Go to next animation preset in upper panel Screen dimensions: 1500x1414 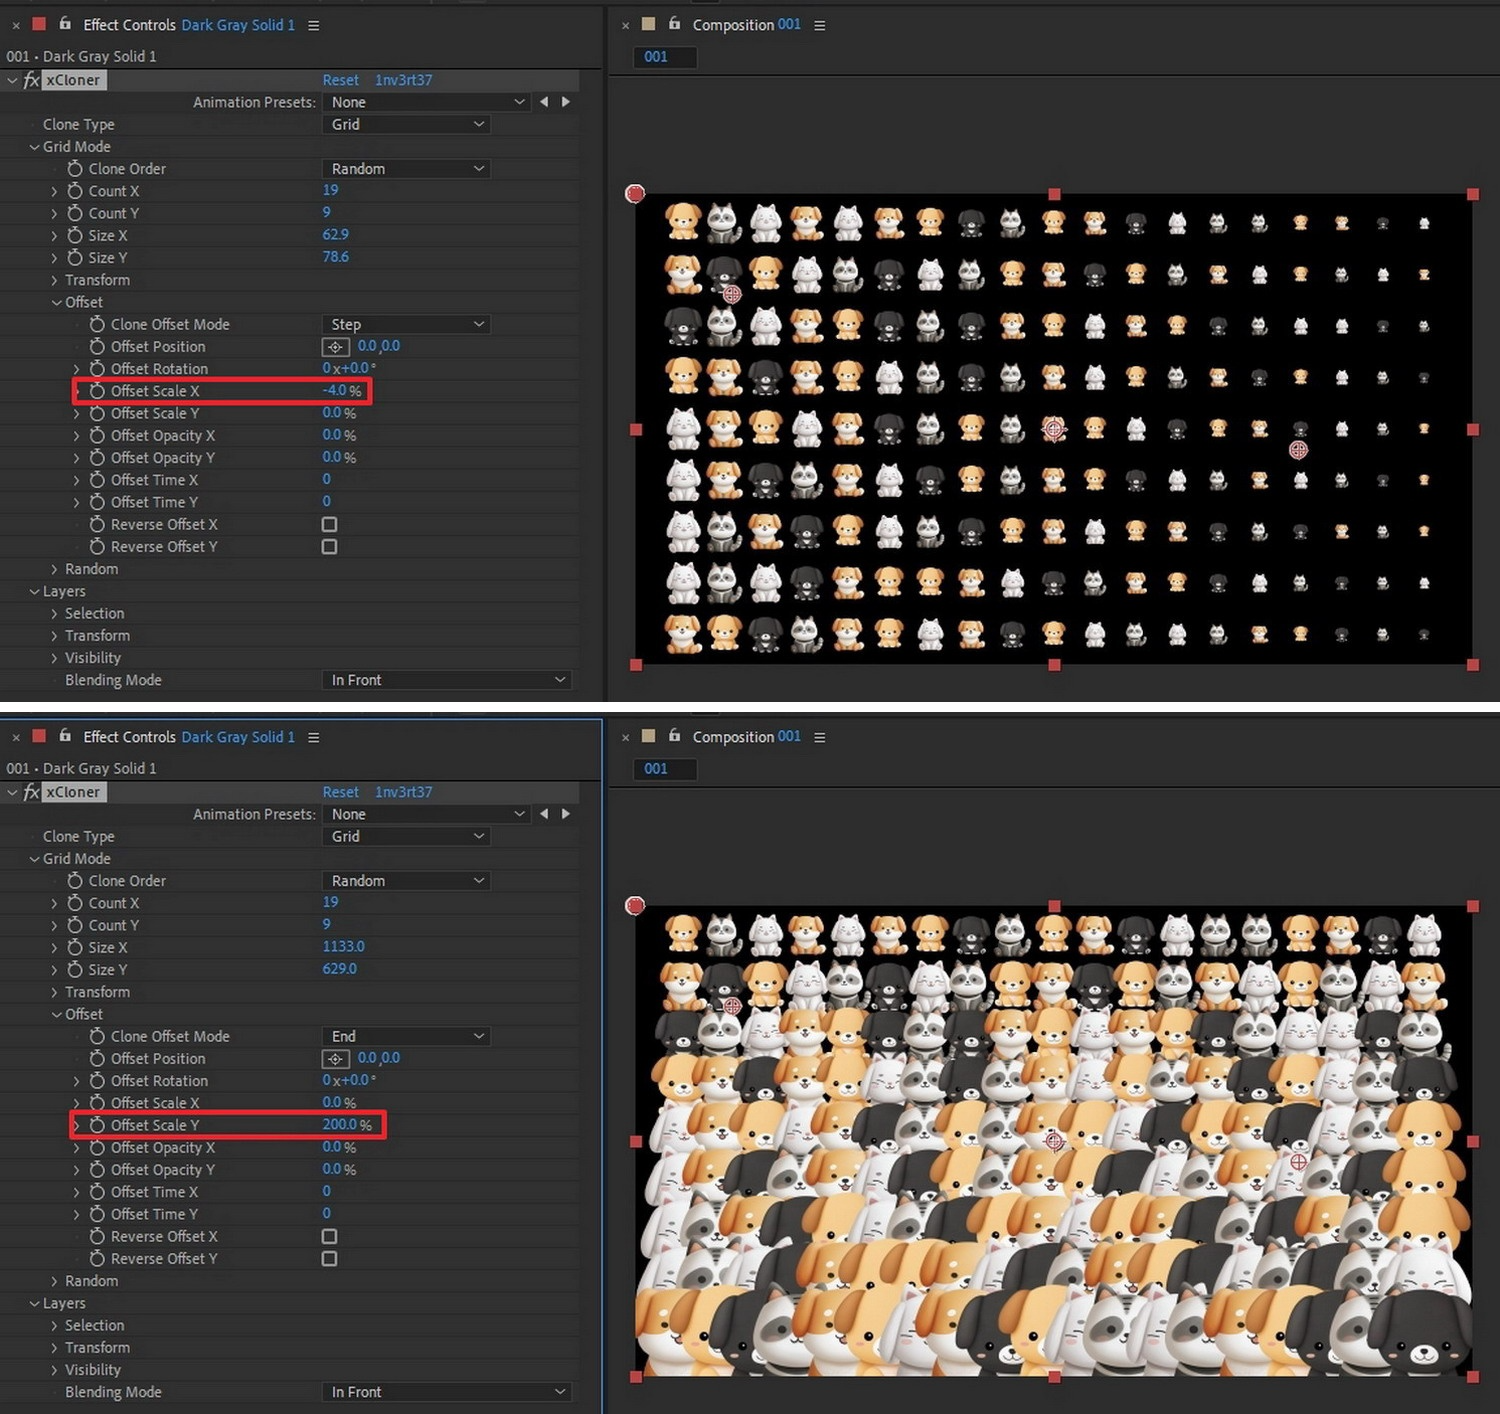566,102
